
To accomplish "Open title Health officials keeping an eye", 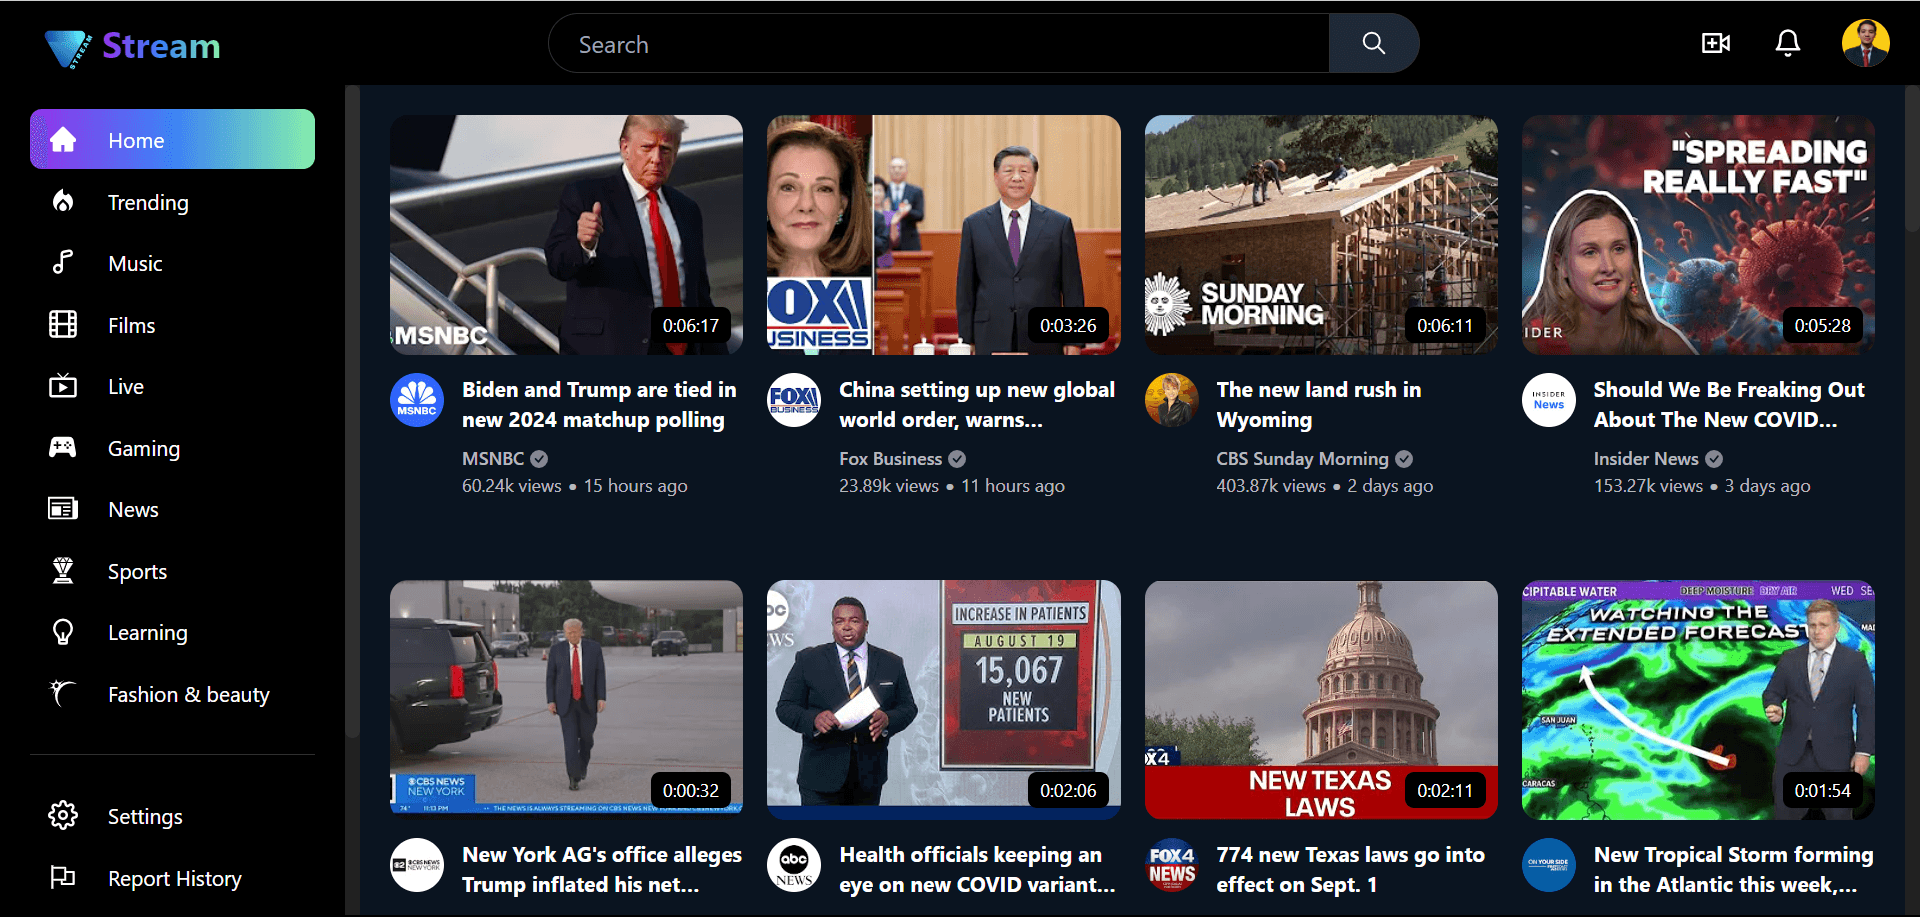I will click(977, 870).
